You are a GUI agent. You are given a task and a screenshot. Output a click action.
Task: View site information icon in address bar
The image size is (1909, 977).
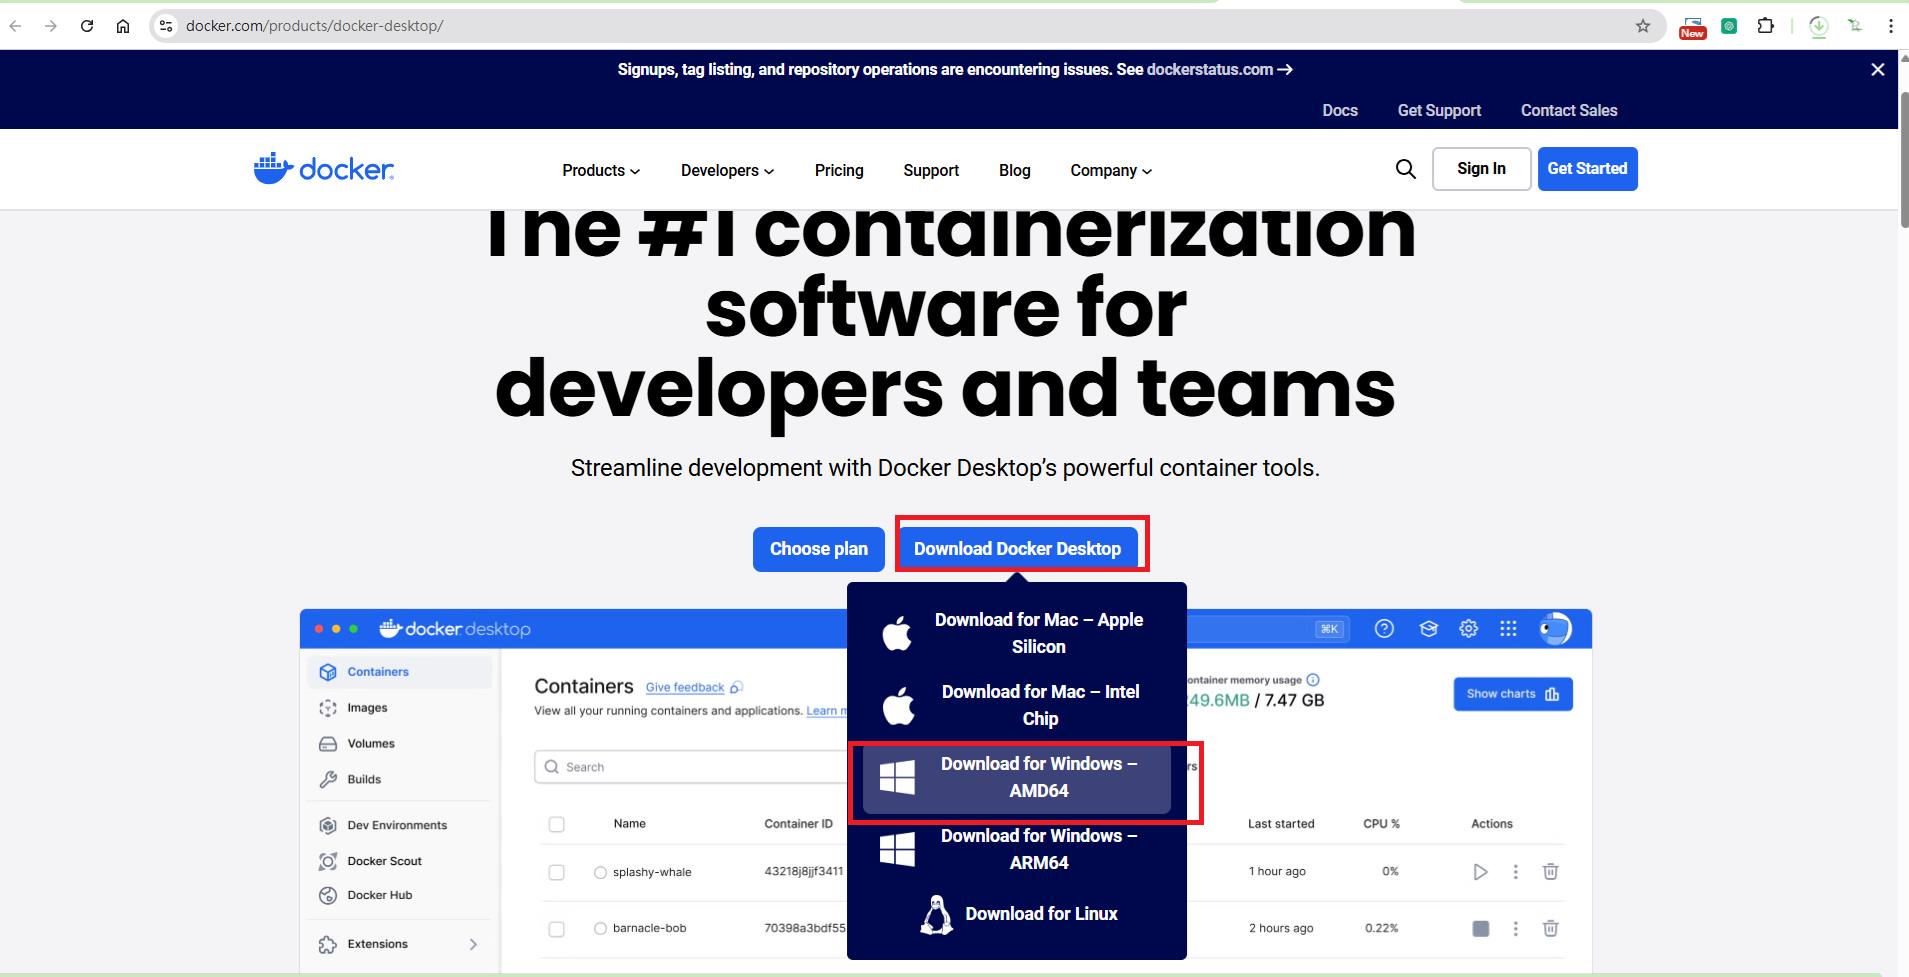pos(166,26)
